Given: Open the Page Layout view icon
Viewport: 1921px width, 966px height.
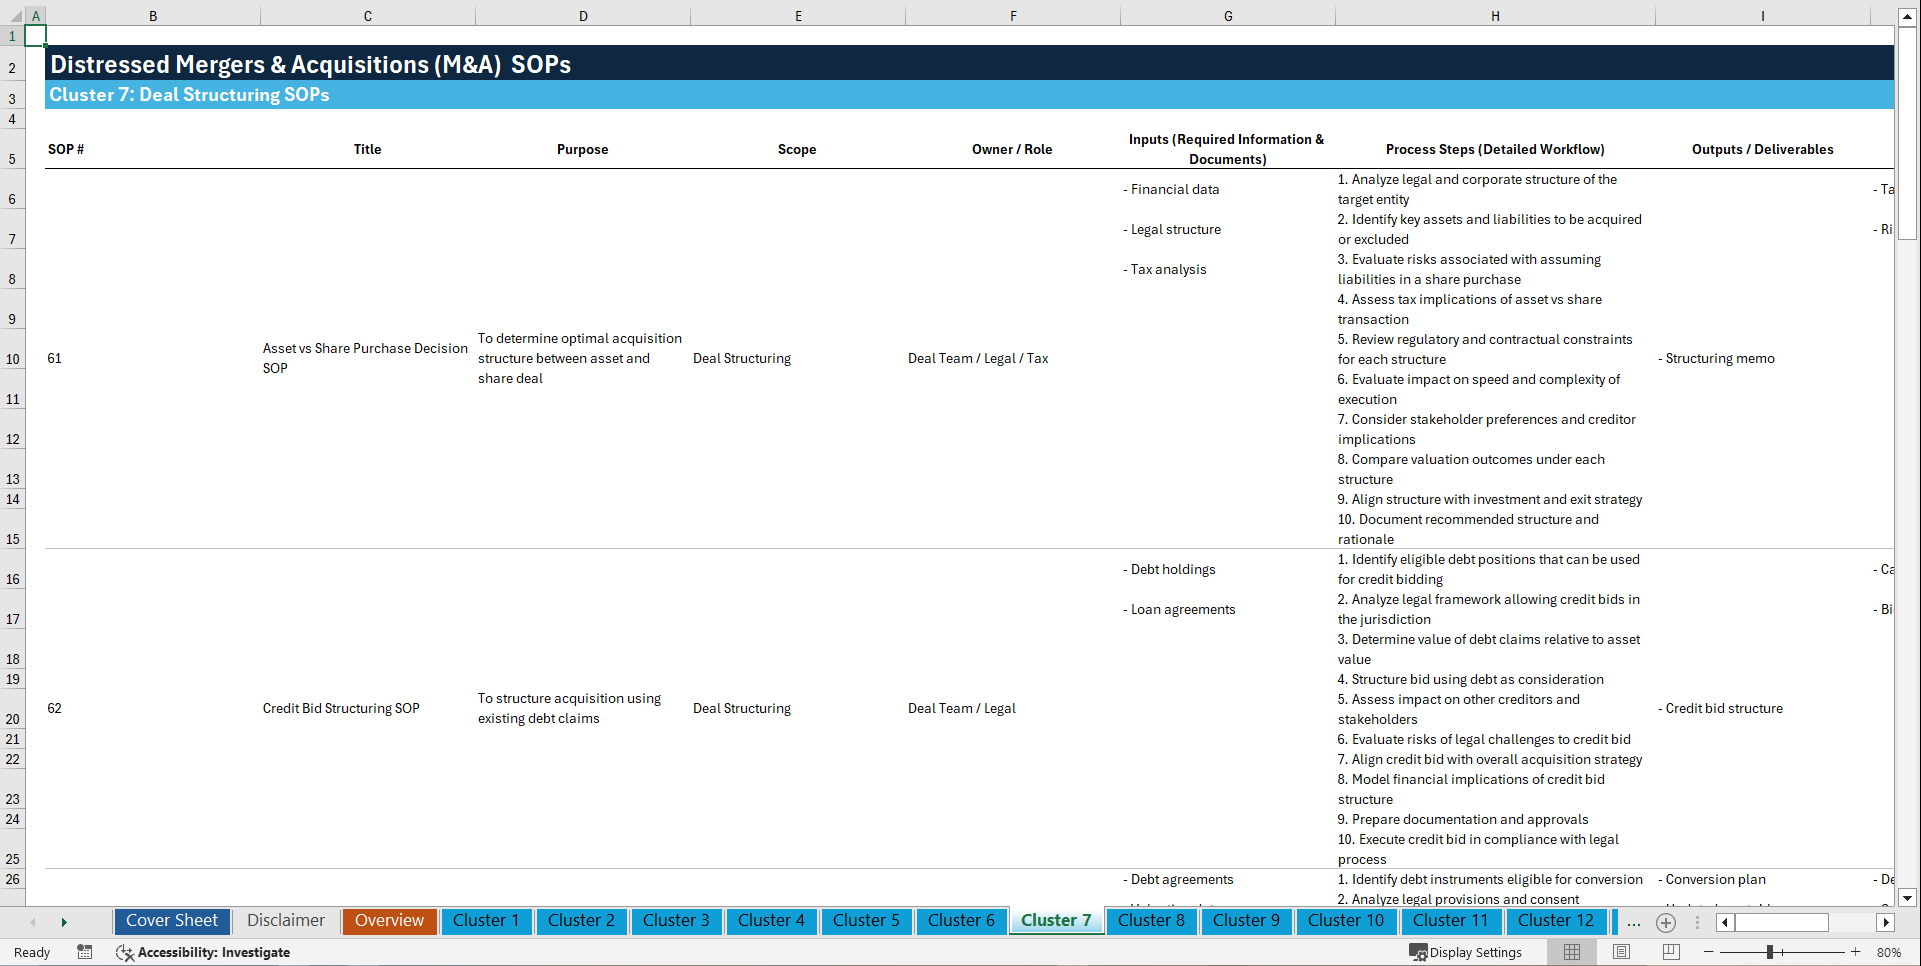Looking at the screenshot, I should [1621, 952].
